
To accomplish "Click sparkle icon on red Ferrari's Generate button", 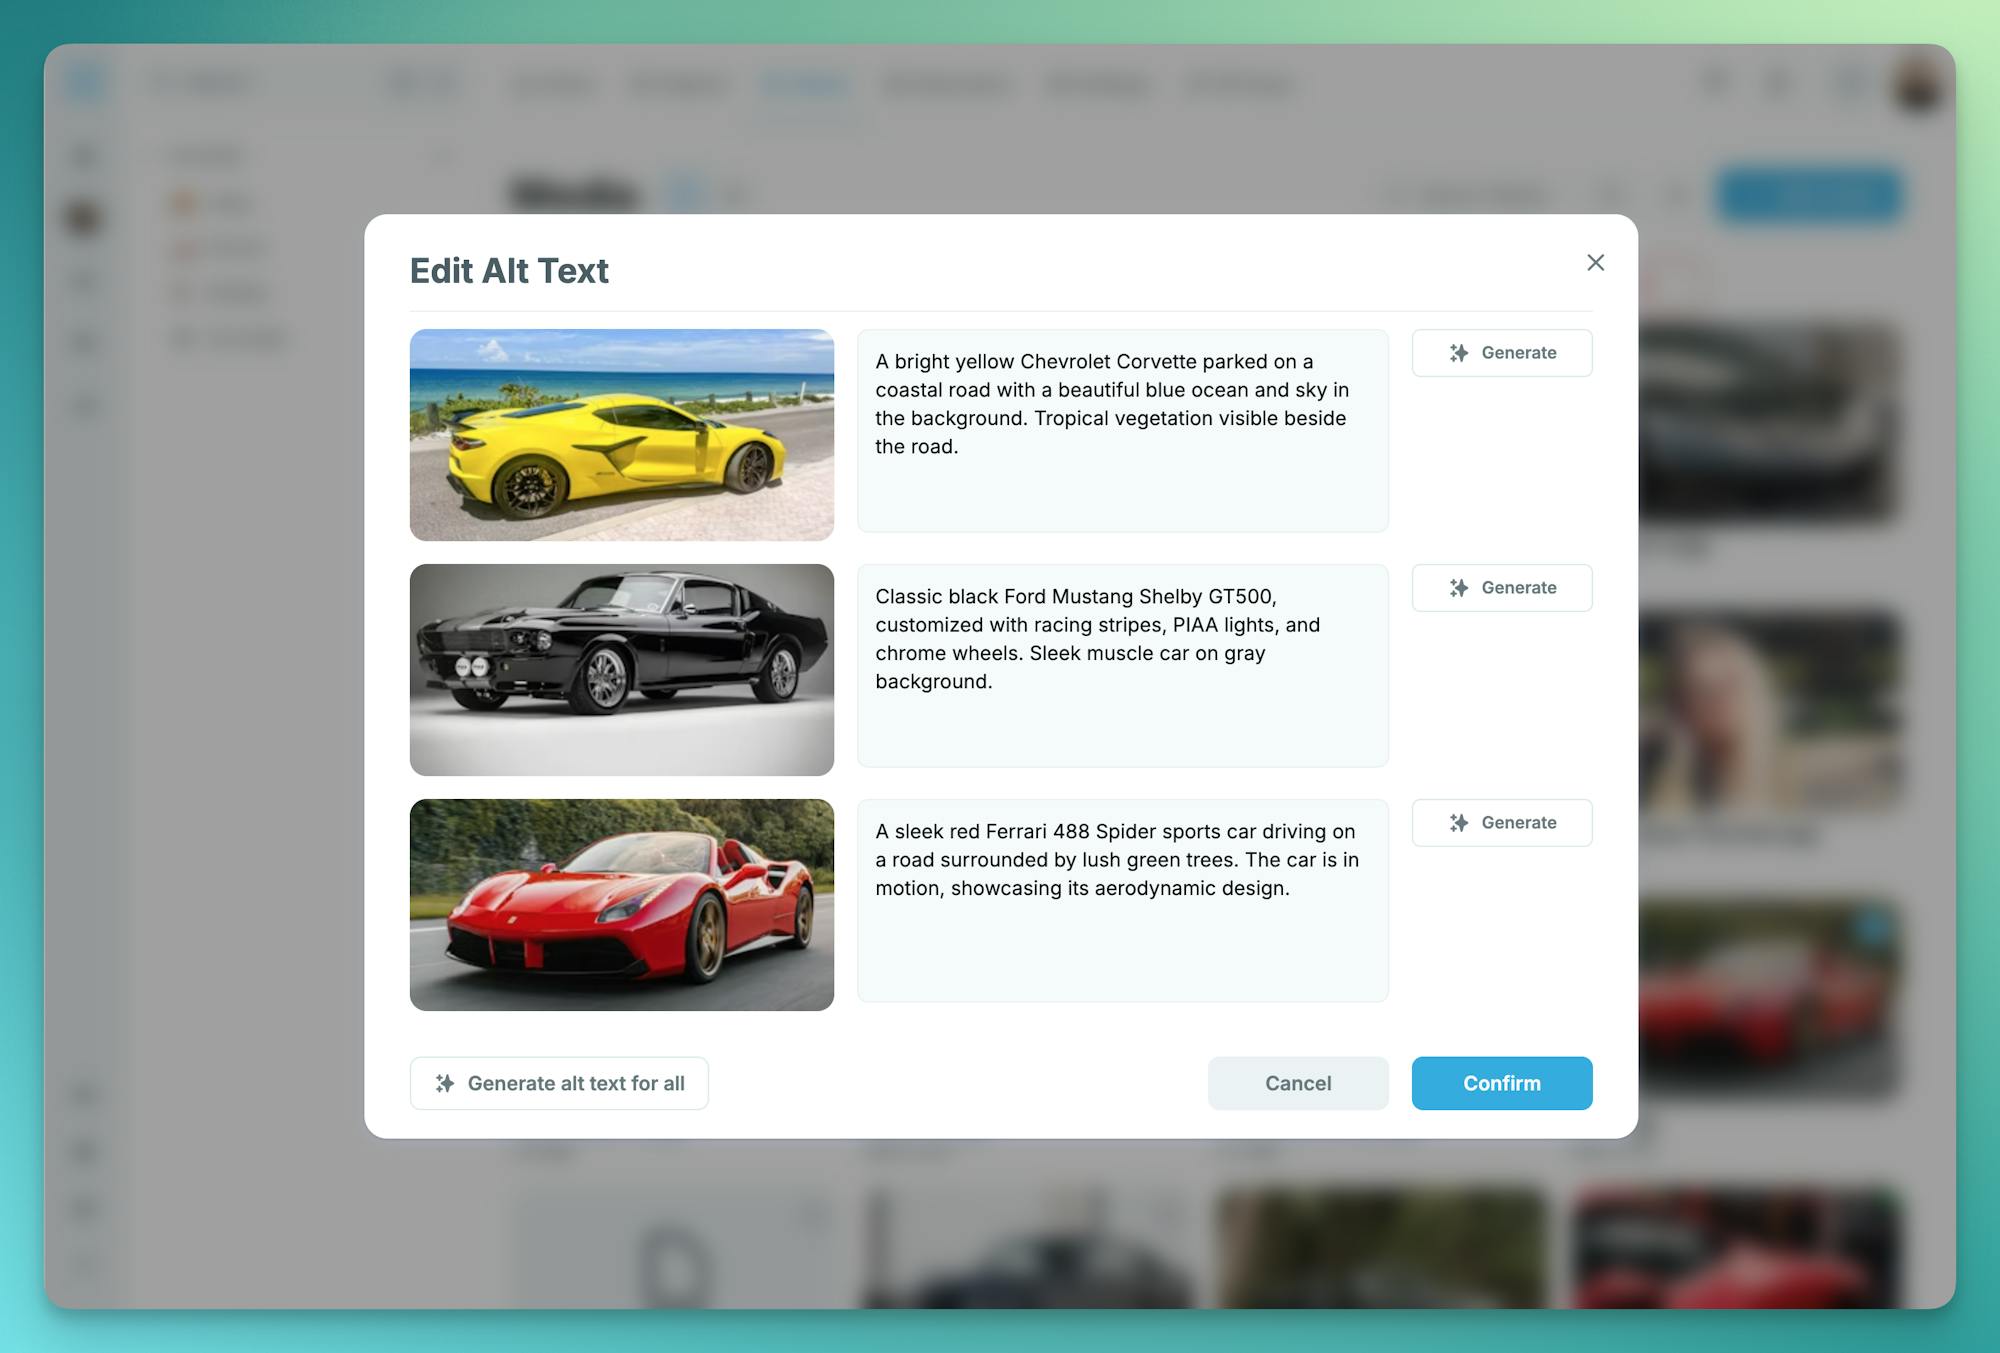I will (1459, 823).
